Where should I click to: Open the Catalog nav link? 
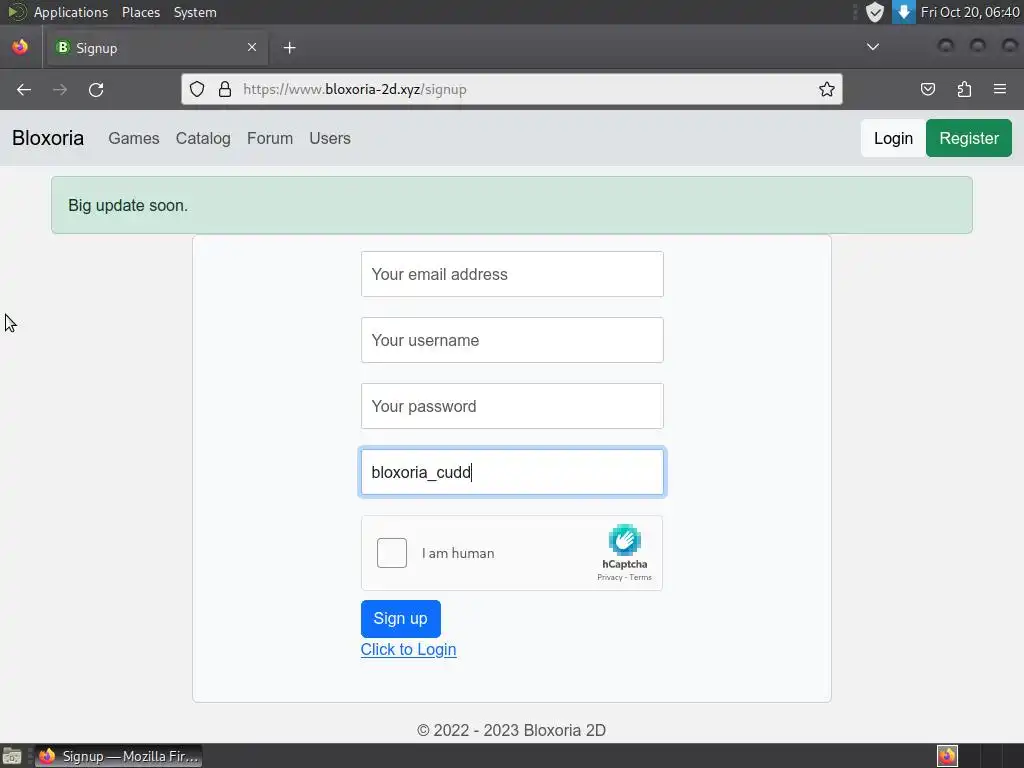[x=203, y=138]
